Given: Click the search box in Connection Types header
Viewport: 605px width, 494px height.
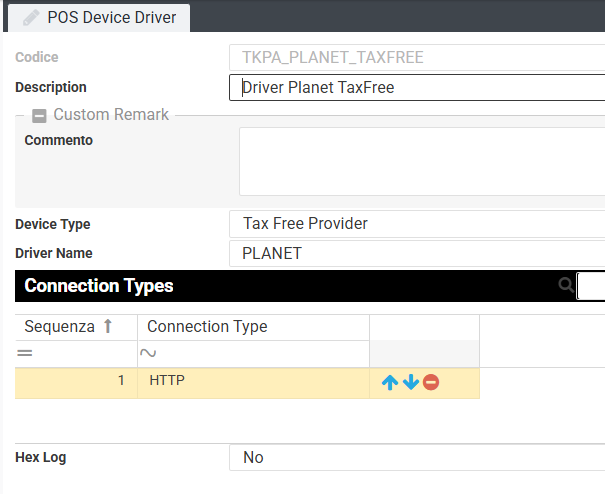Looking at the screenshot, I should pos(592,286).
